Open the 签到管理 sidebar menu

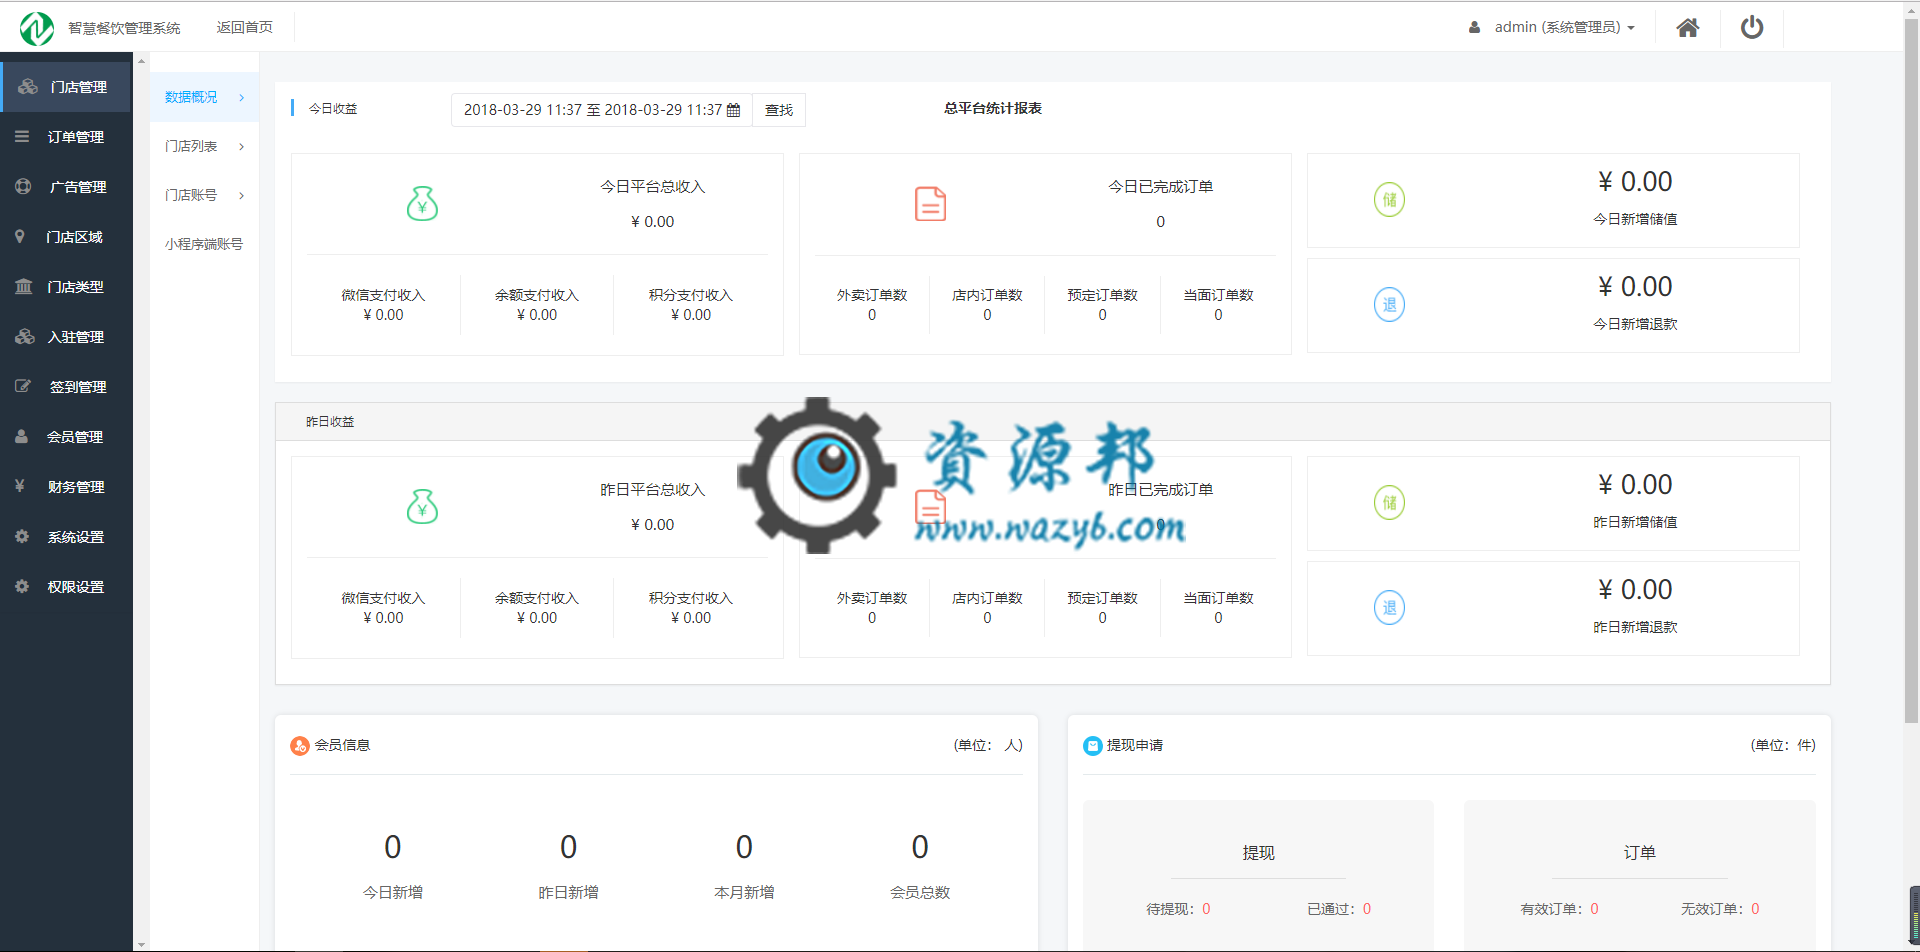tap(66, 387)
